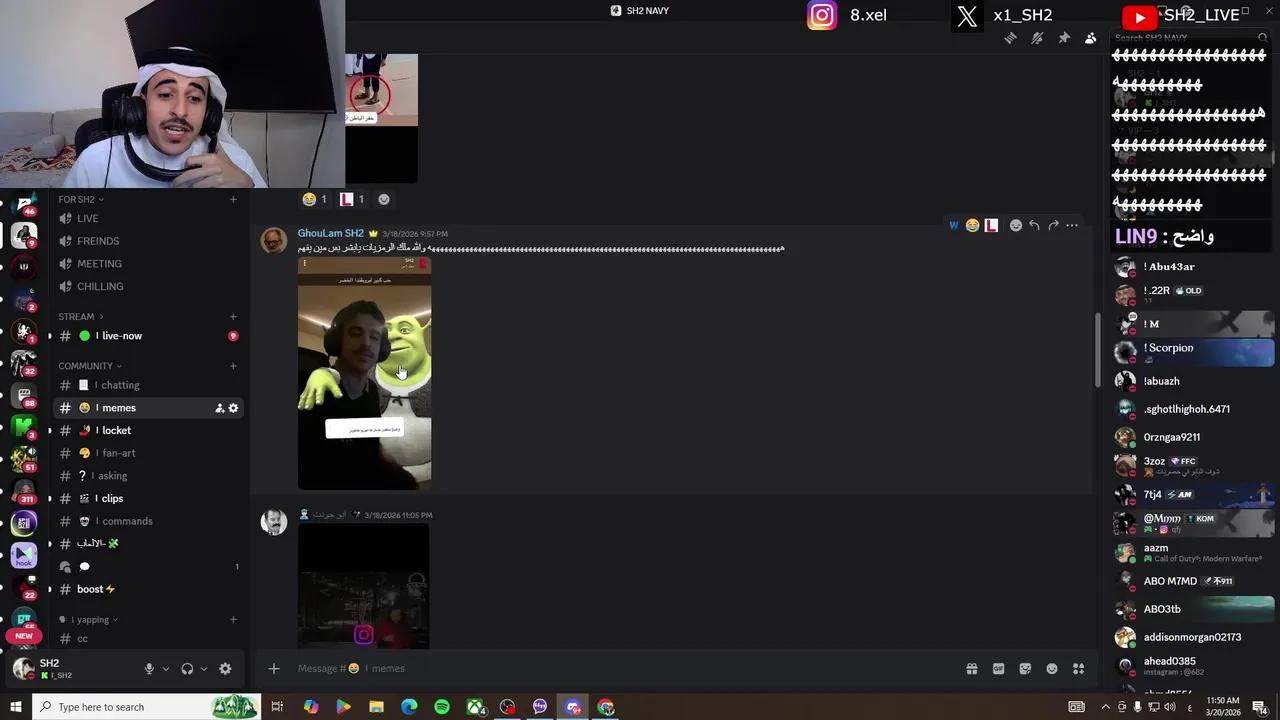Open the Shrek selfie image attachment
The height and width of the screenshot is (720, 1280).
pyautogui.click(x=364, y=373)
